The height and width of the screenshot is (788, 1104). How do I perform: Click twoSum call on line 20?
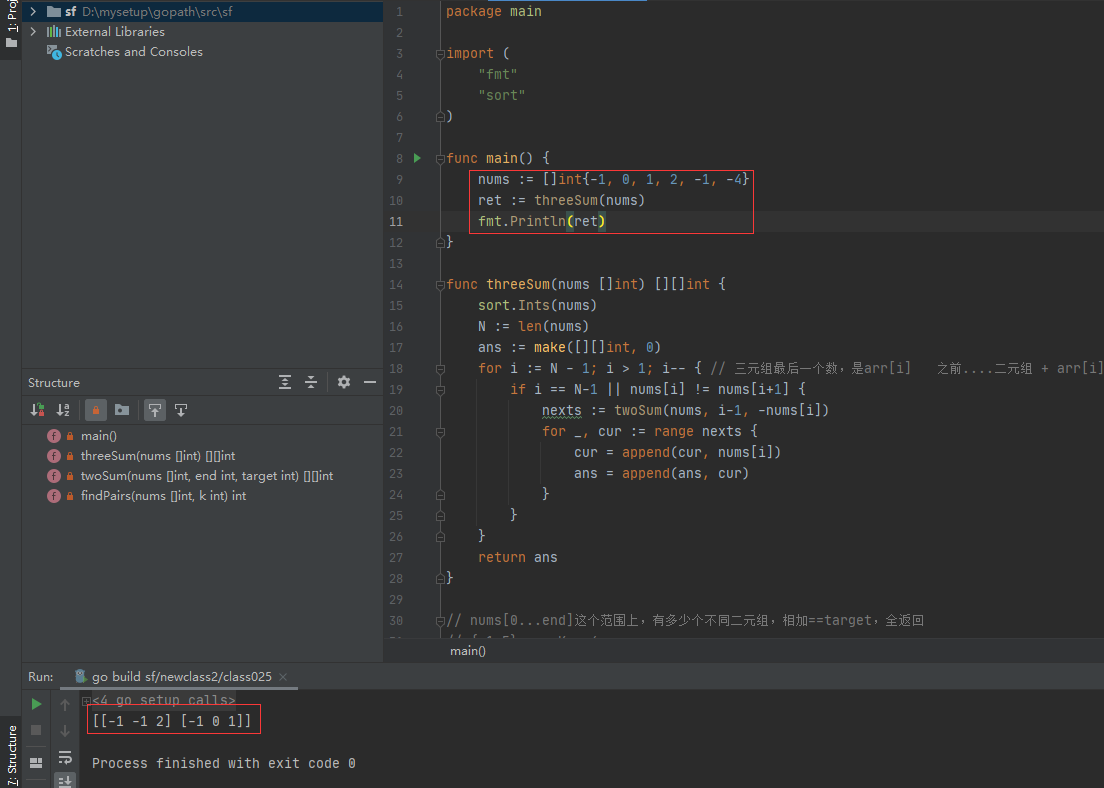point(638,410)
